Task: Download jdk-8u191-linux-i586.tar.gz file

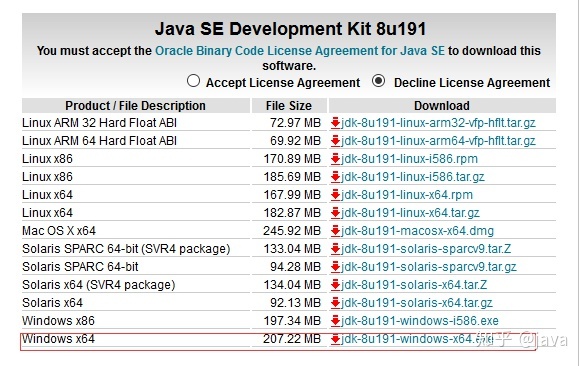Action: point(413,177)
